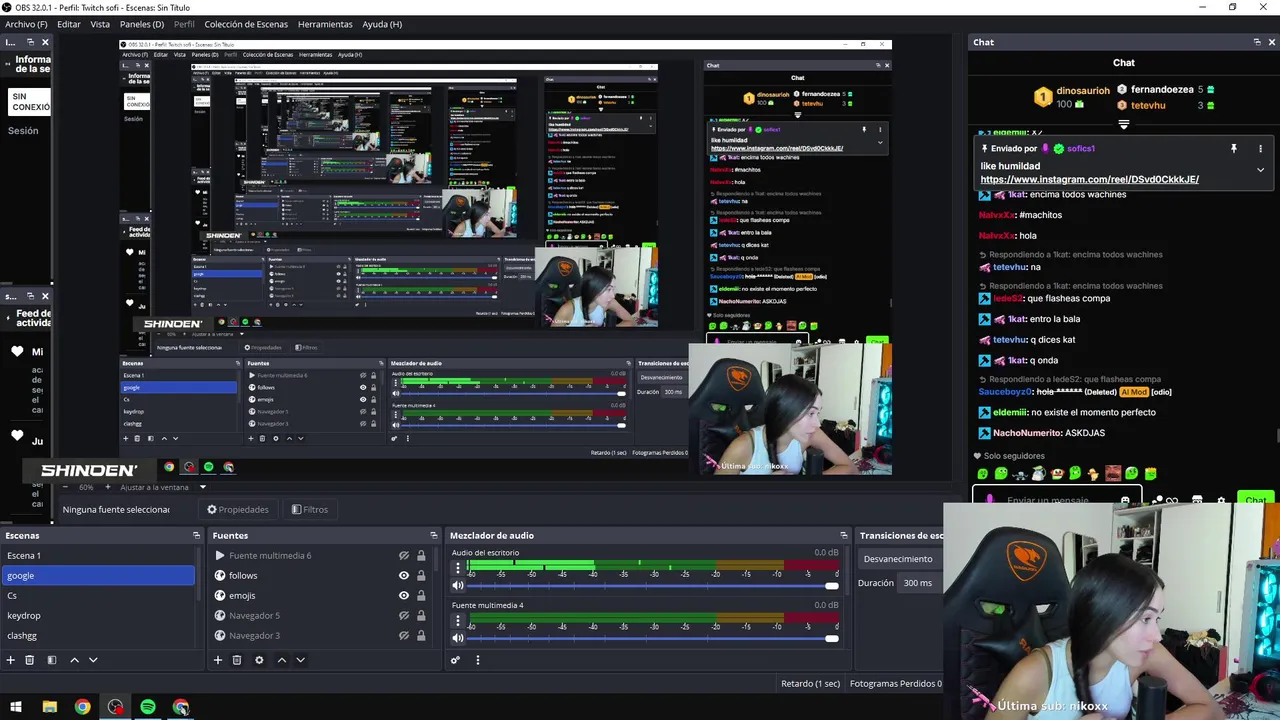Zoom out the preview with the minus icon
The width and height of the screenshot is (1280, 720).
tap(67, 487)
